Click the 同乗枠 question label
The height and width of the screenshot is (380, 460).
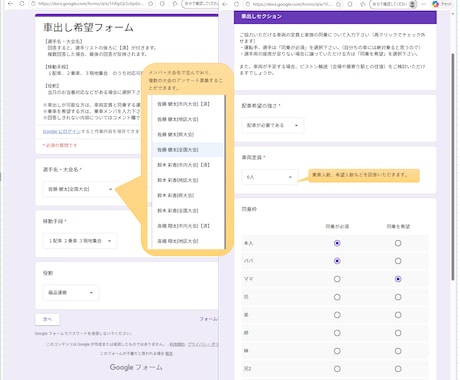[249, 209]
